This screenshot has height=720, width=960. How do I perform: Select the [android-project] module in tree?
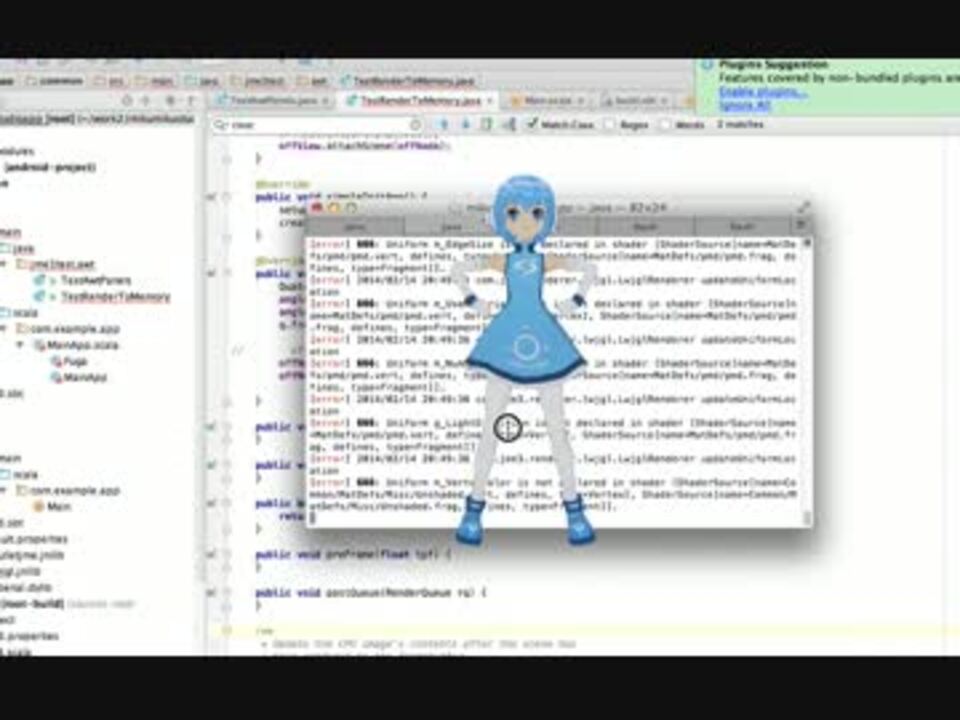click(50, 167)
